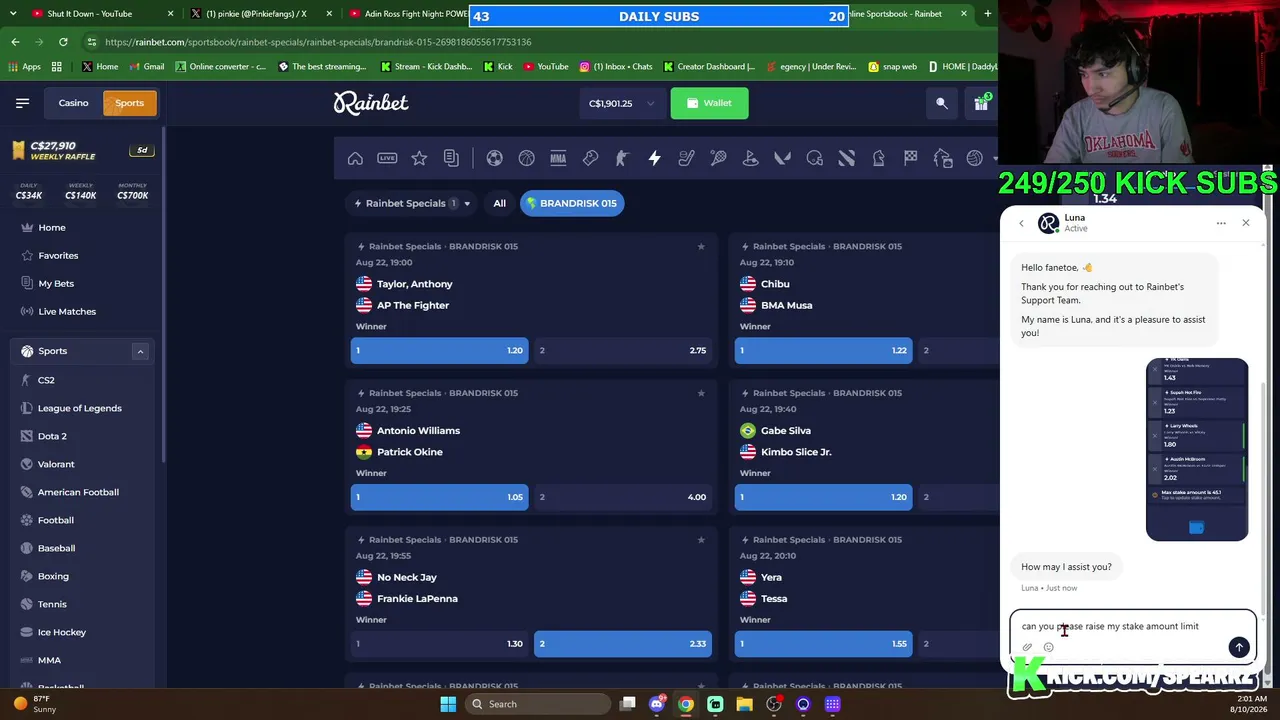This screenshot has width=1280, height=720.
Task: Toggle odds 1.05 pick on Antonio Williams
Action: (439, 497)
